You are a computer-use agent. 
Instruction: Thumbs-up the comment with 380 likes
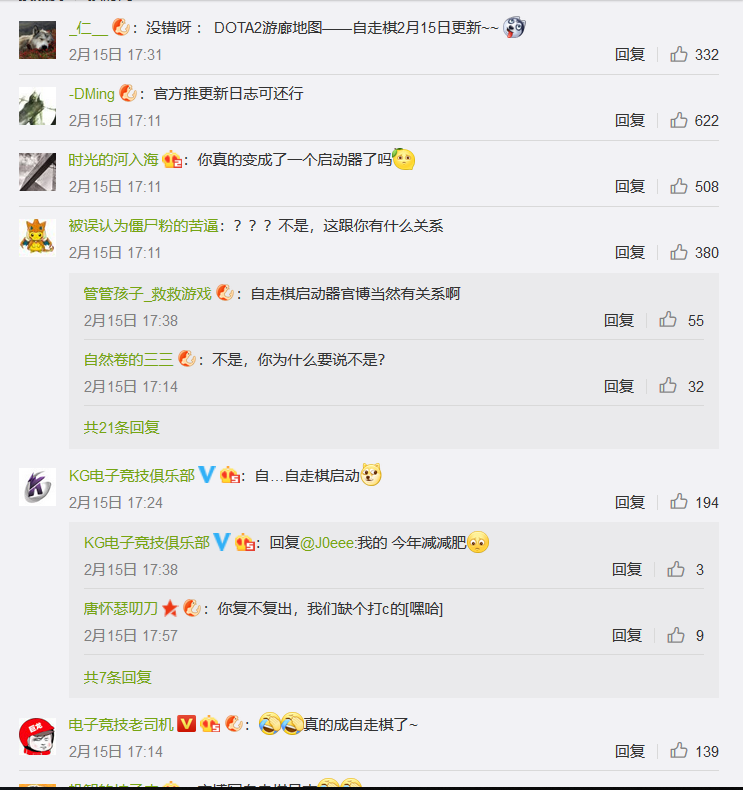tap(679, 252)
